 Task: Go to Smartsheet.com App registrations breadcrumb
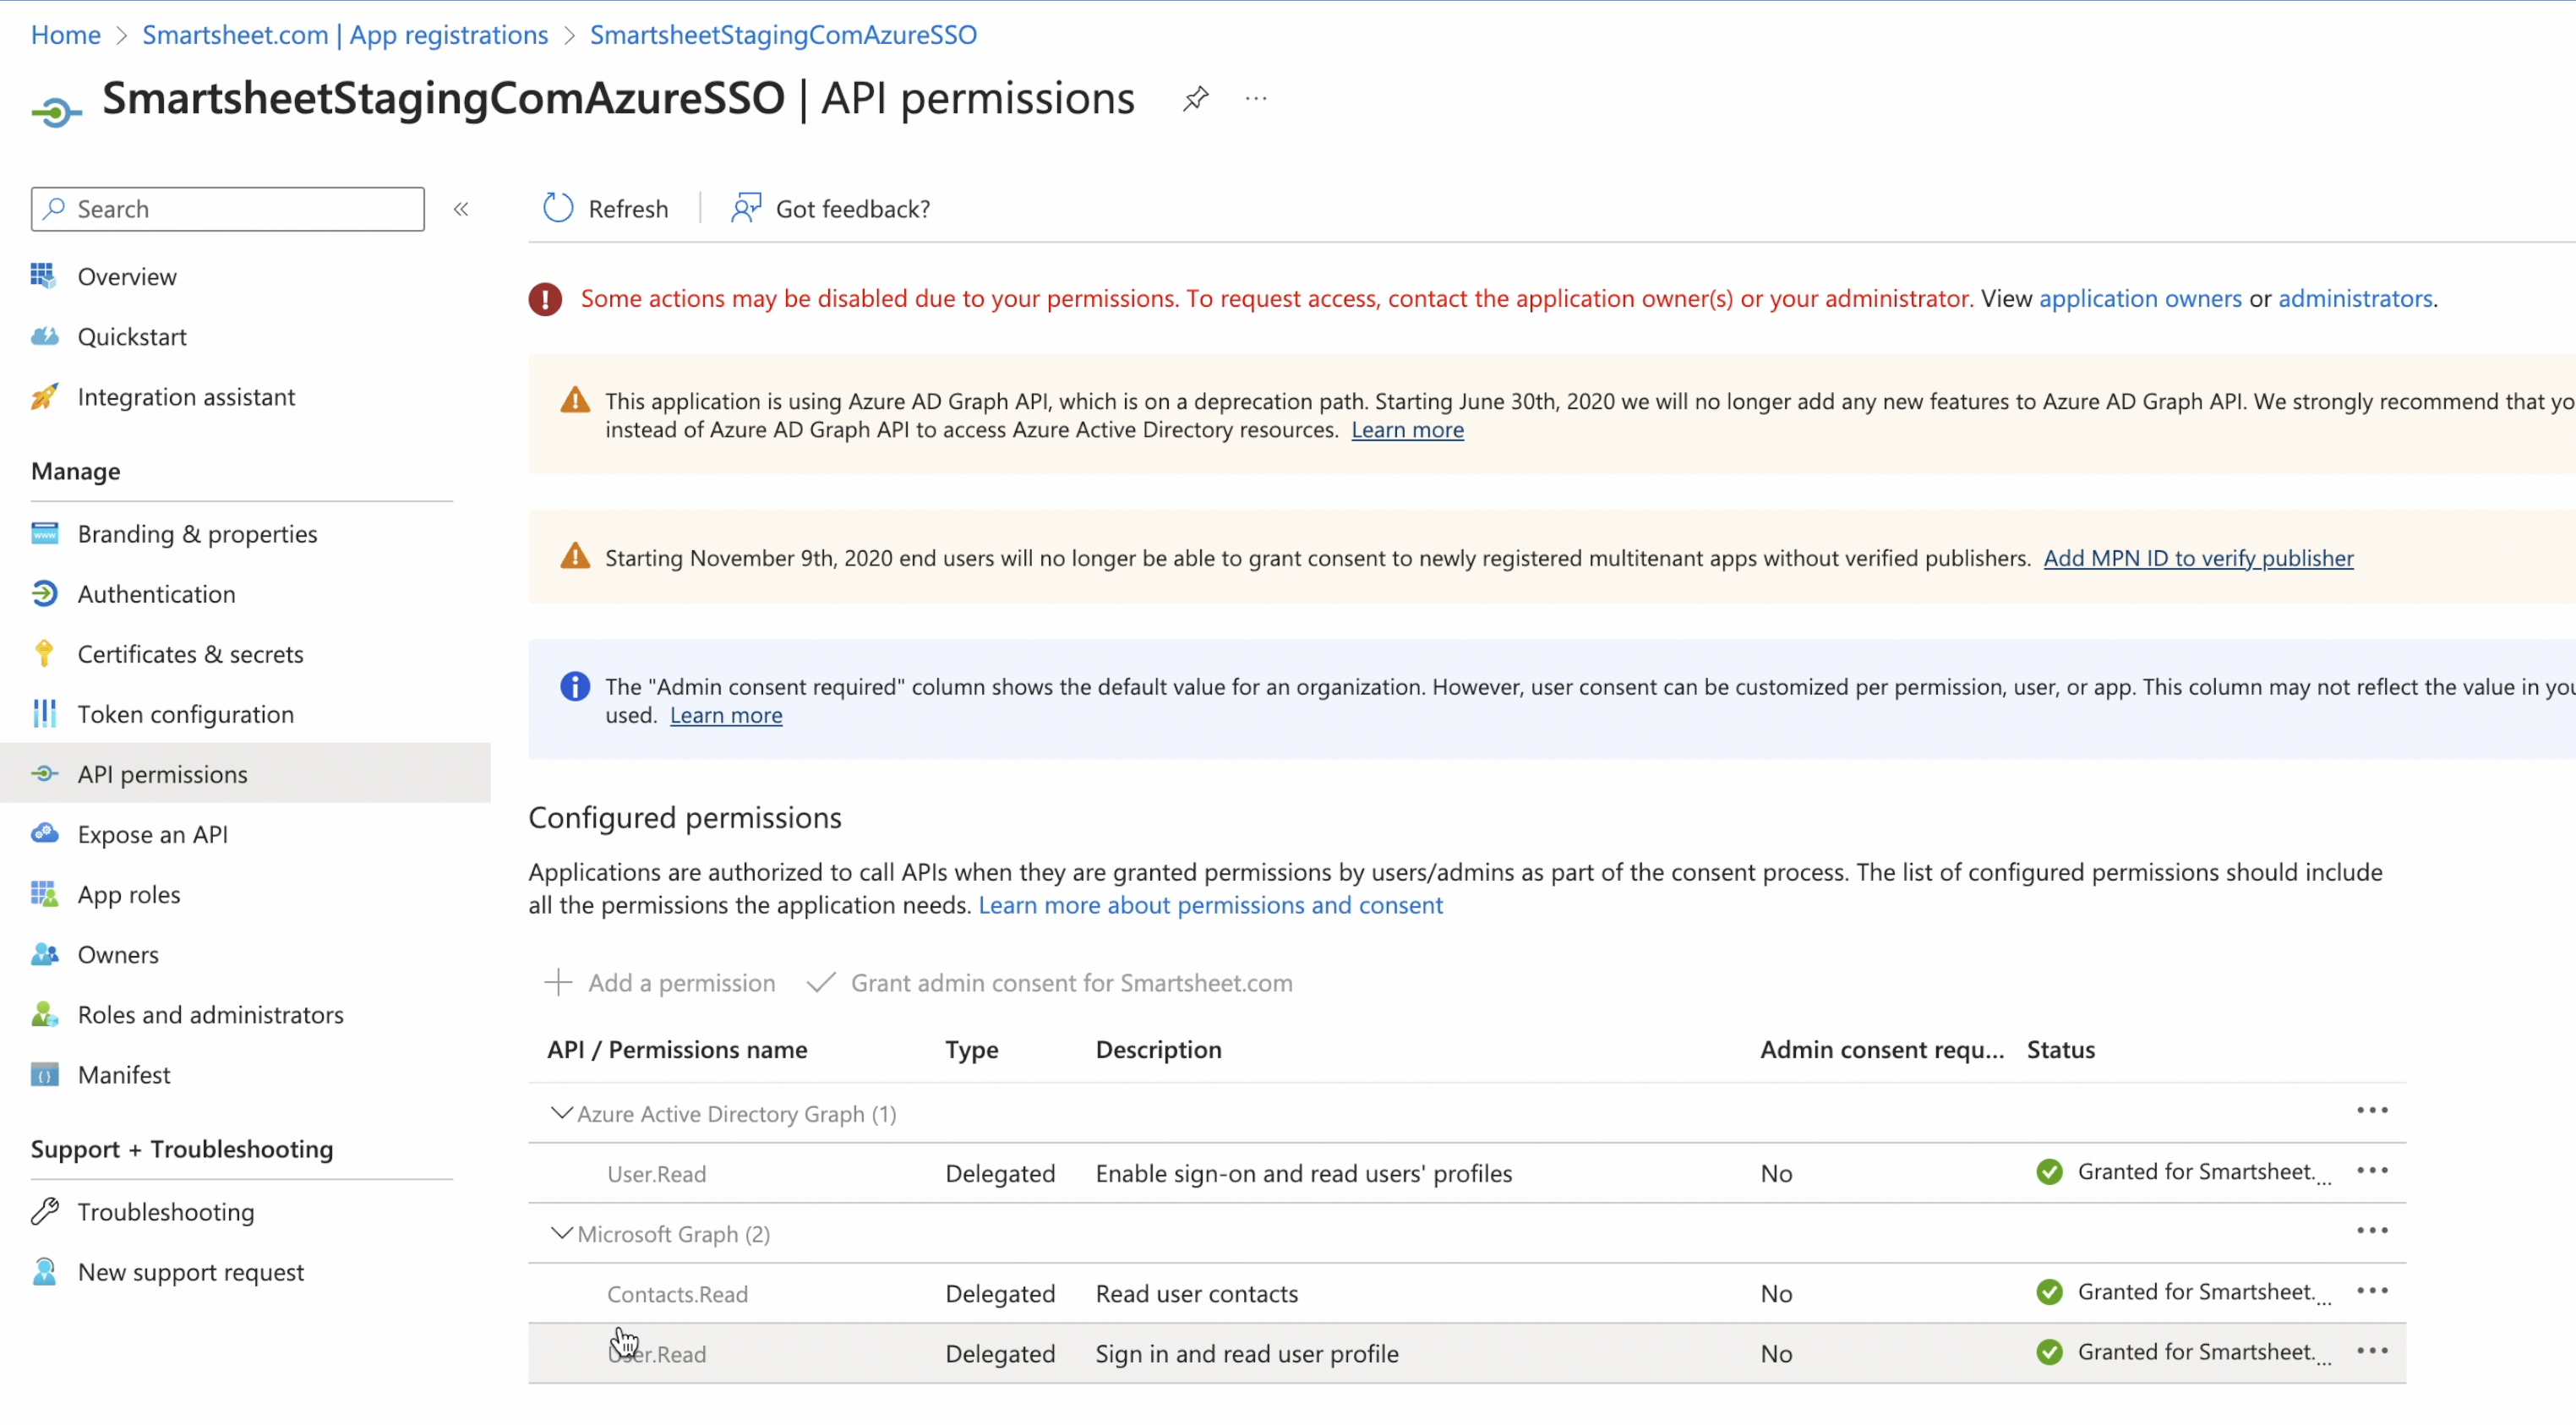click(x=345, y=34)
